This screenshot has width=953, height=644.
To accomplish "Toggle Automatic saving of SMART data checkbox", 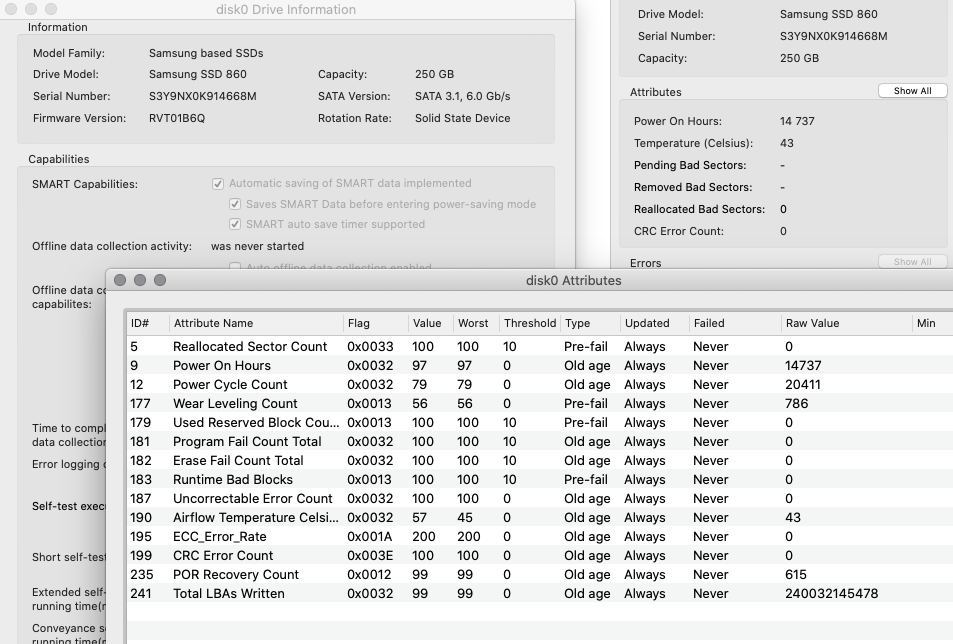I will 218,183.
